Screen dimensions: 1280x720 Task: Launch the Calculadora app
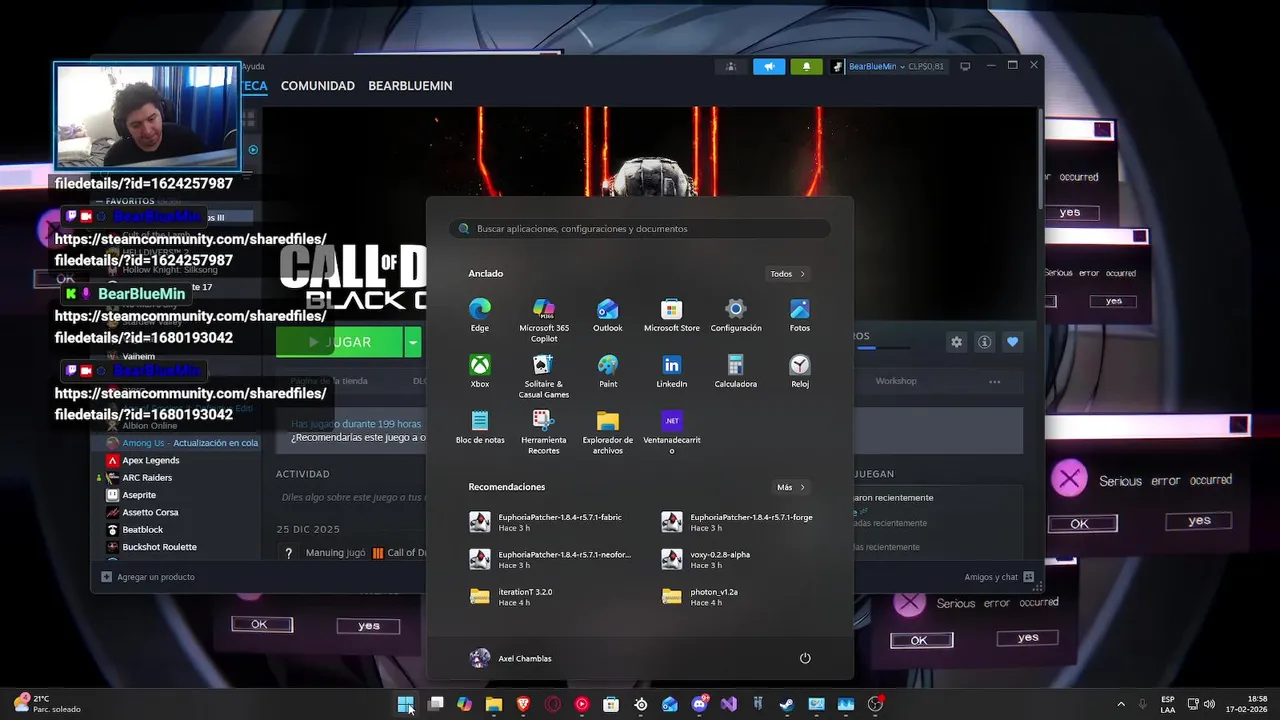[736, 372]
